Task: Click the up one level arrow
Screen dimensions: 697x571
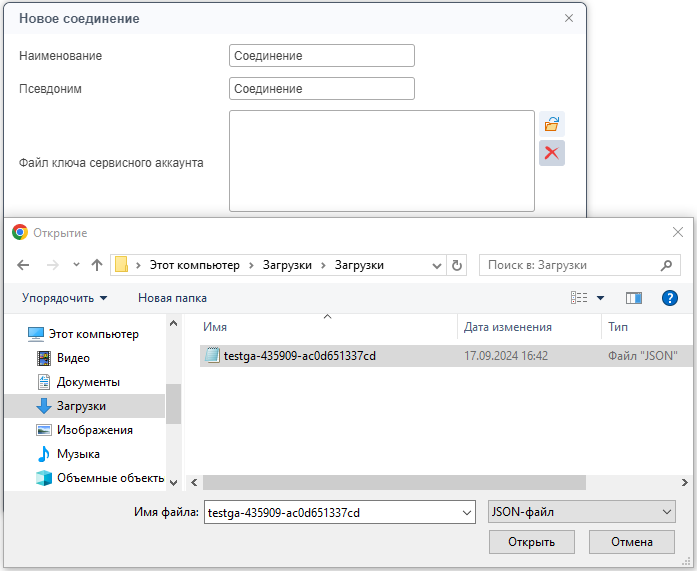Action: [x=97, y=265]
